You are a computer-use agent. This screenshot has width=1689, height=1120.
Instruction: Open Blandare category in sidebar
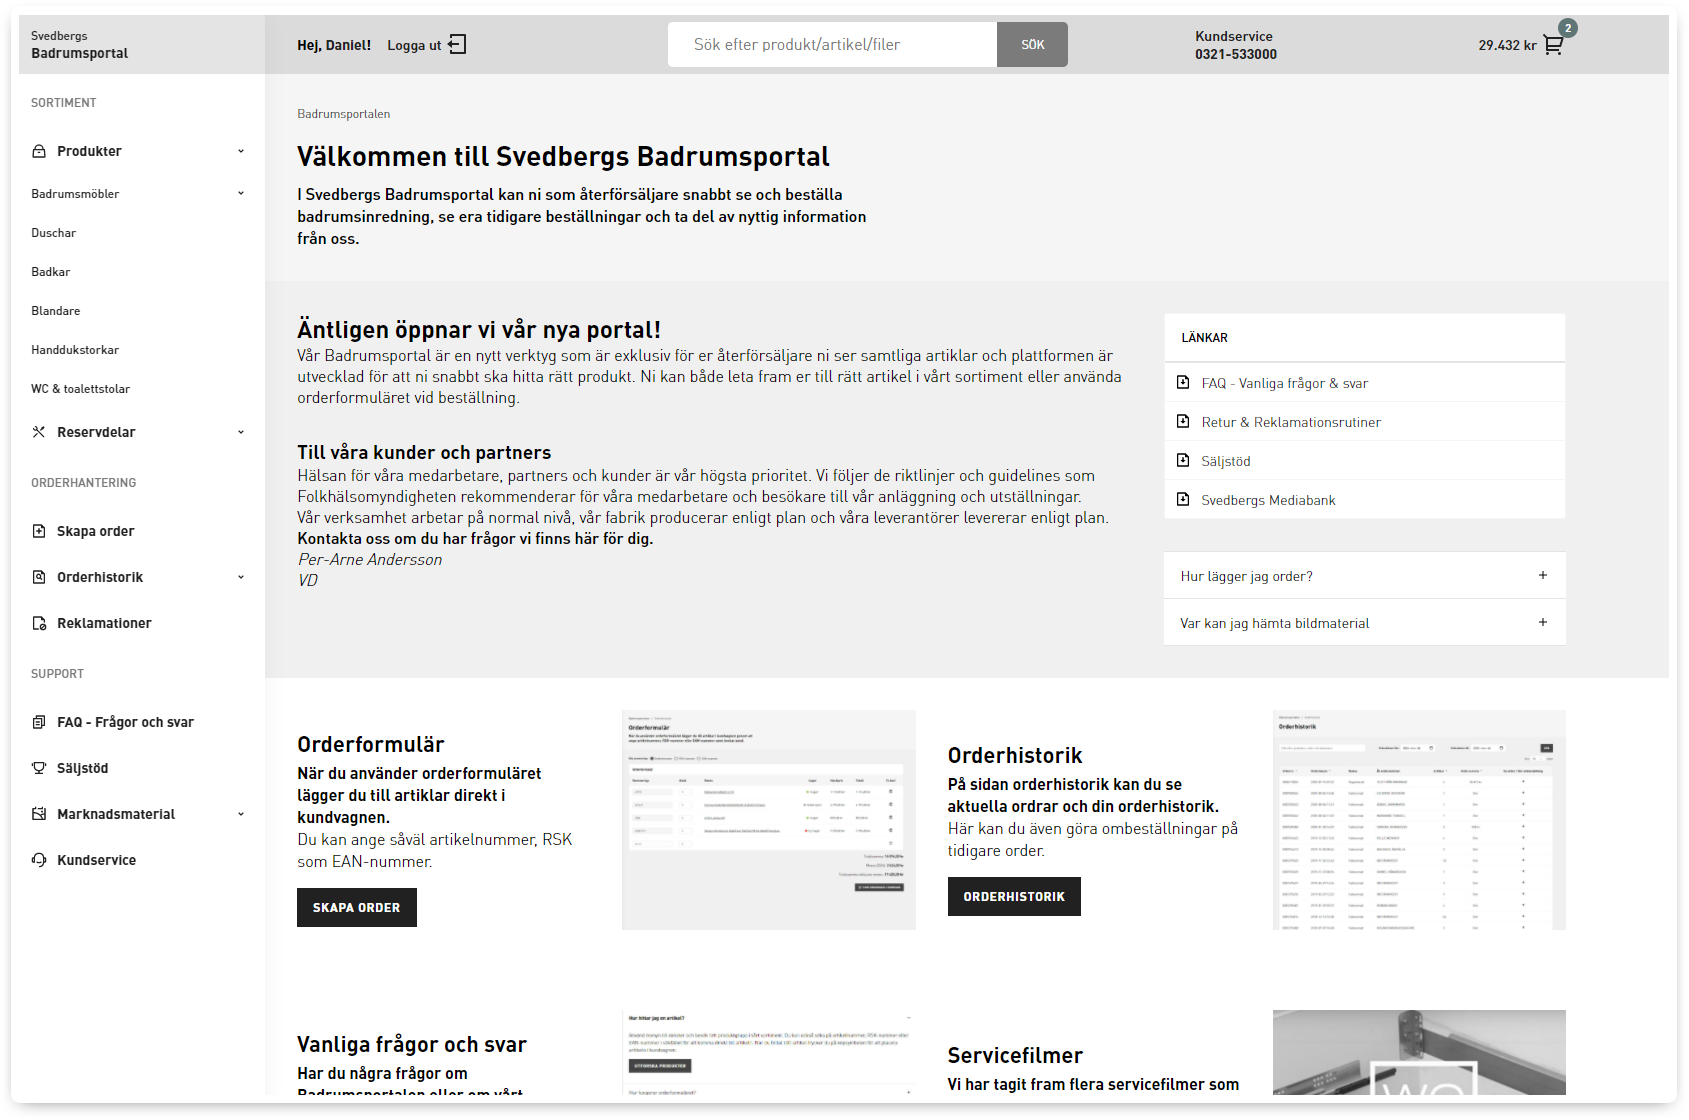pos(56,311)
